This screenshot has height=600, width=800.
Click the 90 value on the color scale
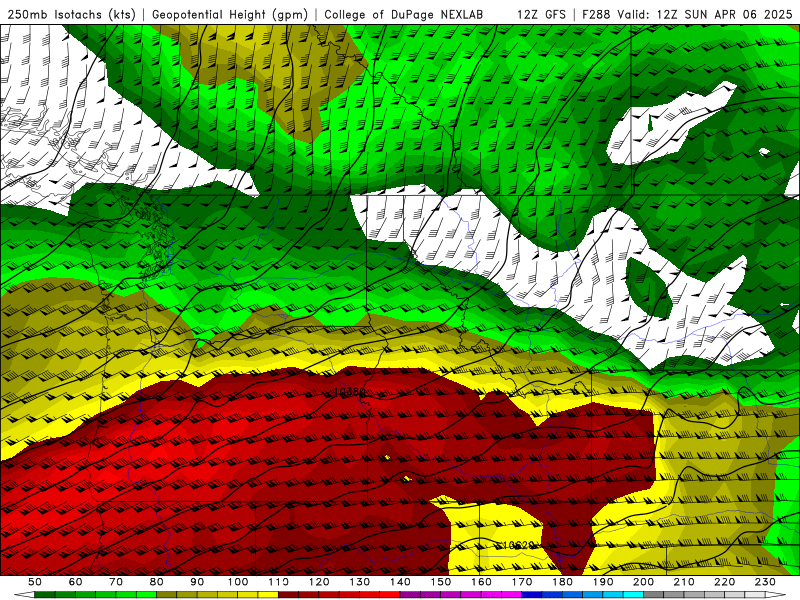point(197,582)
